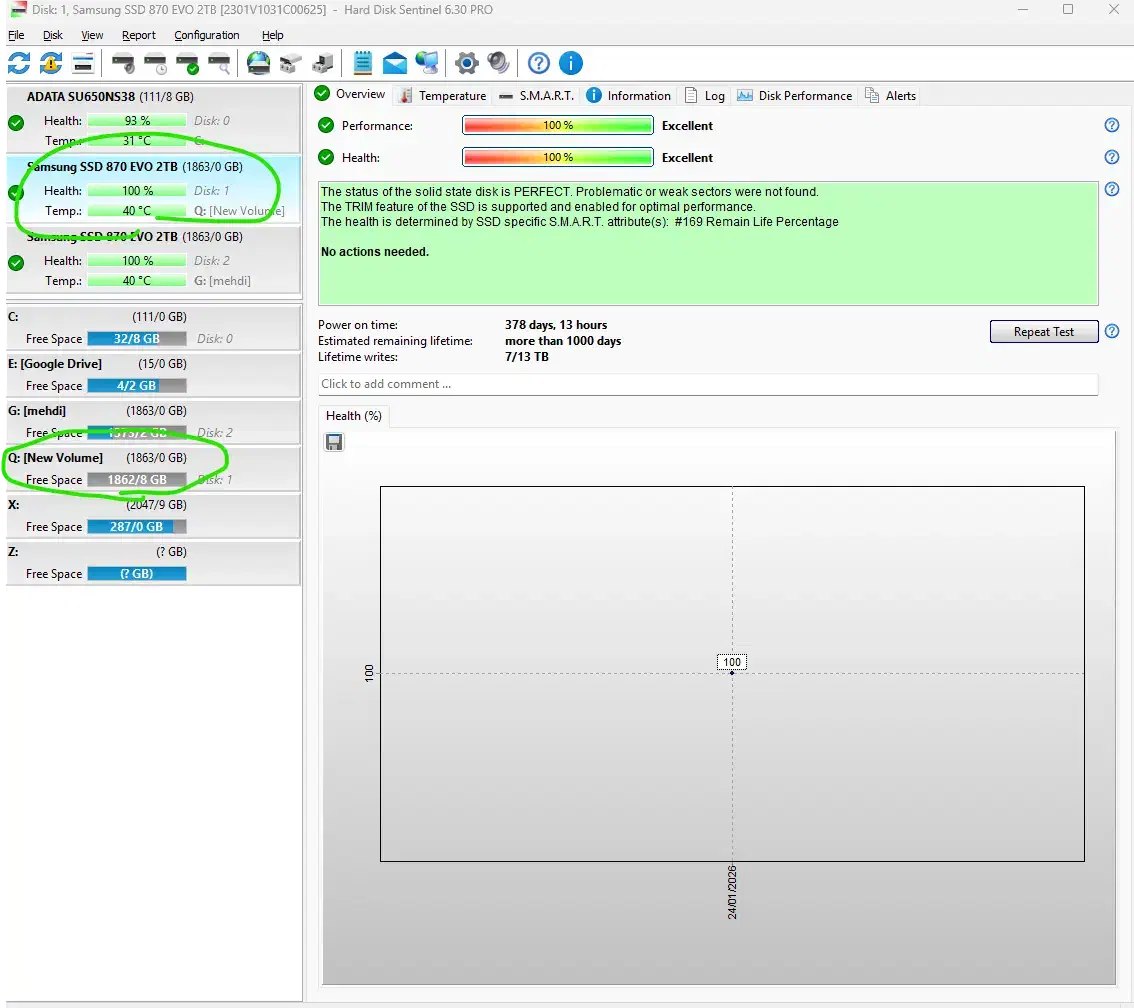Click the Health 100 % gradient bar
1134x1008 pixels.
tap(557, 158)
